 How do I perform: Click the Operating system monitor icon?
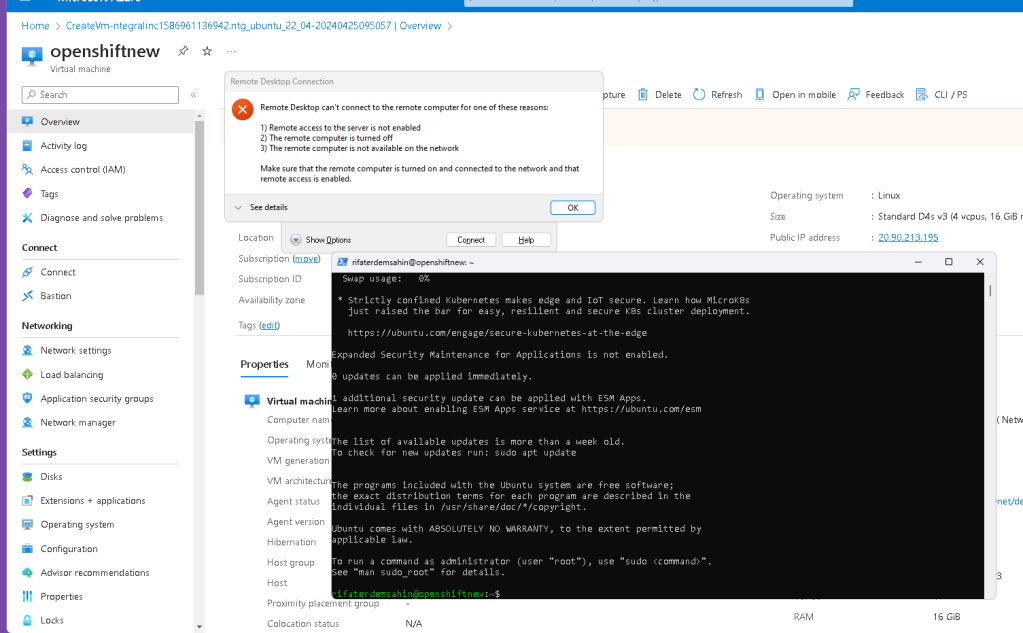click(x=27, y=525)
